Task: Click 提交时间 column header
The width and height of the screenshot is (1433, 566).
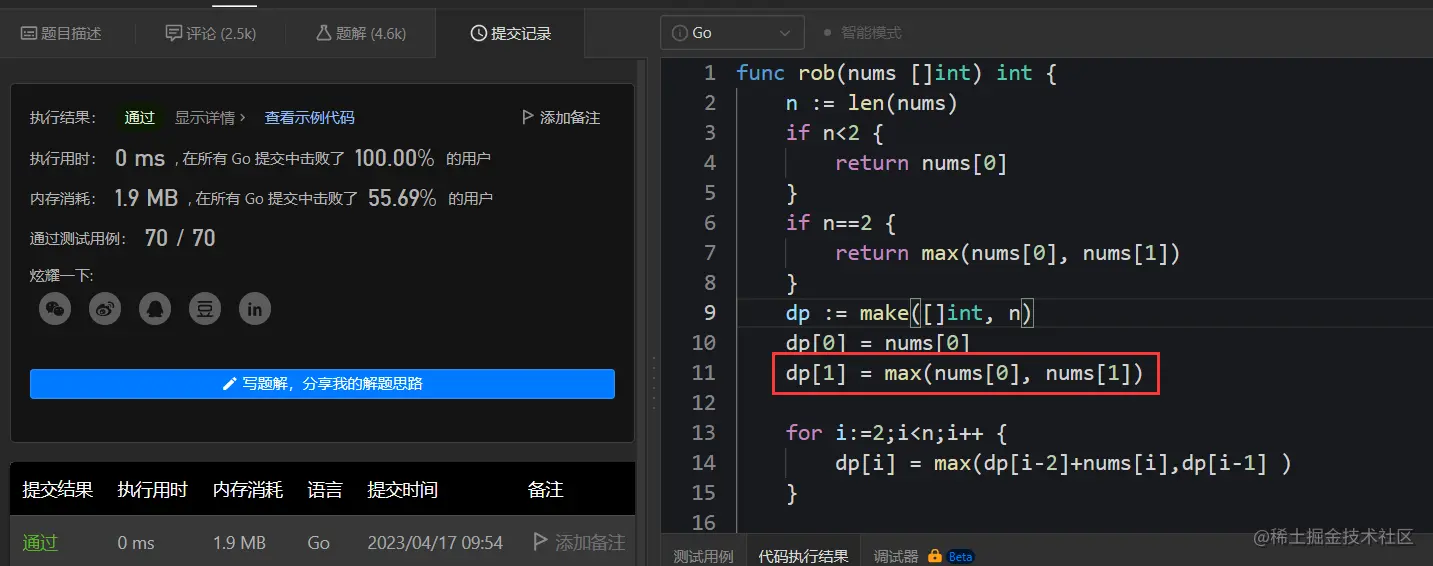Action: pos(403,490)
